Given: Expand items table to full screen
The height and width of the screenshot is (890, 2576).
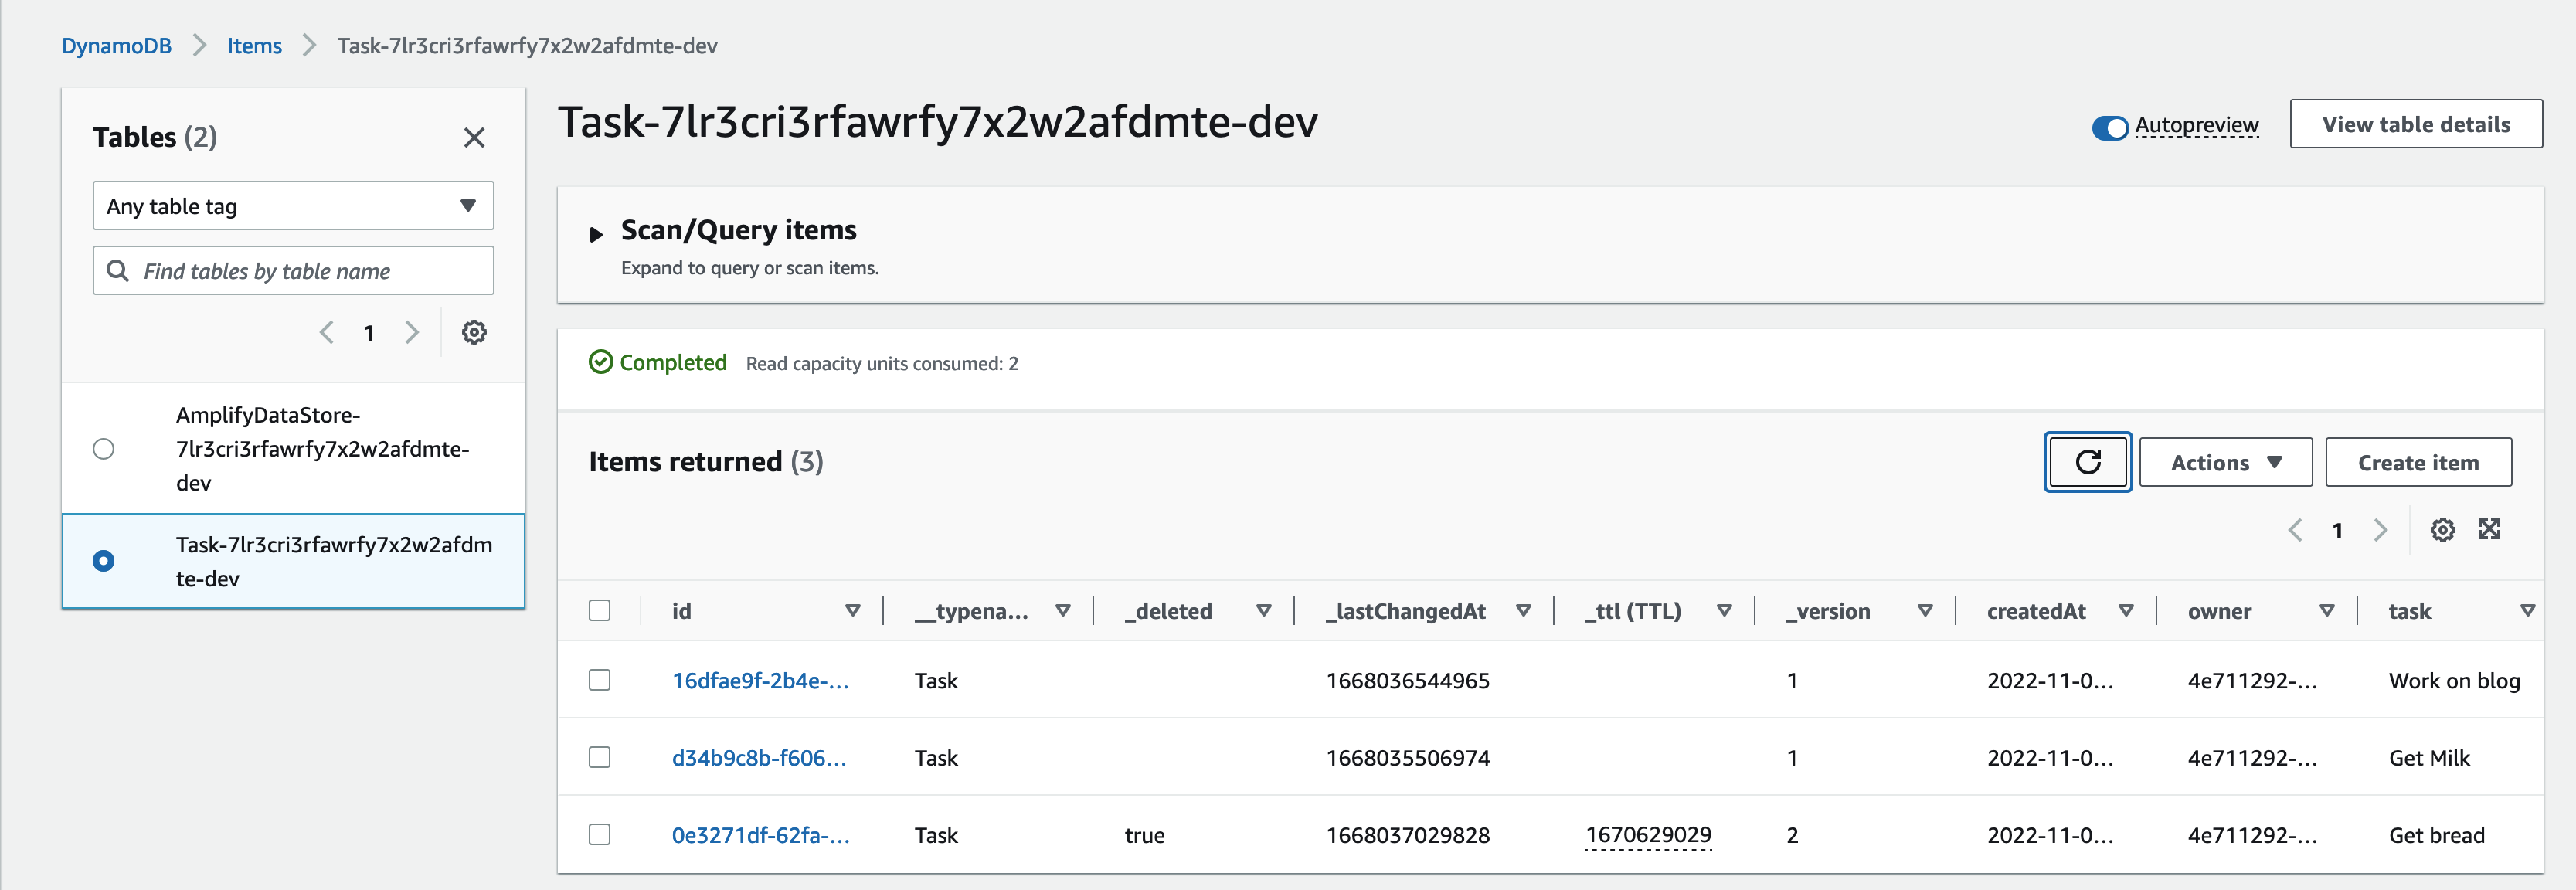Looking at the screenshot, I should (x=2489, y=529).
